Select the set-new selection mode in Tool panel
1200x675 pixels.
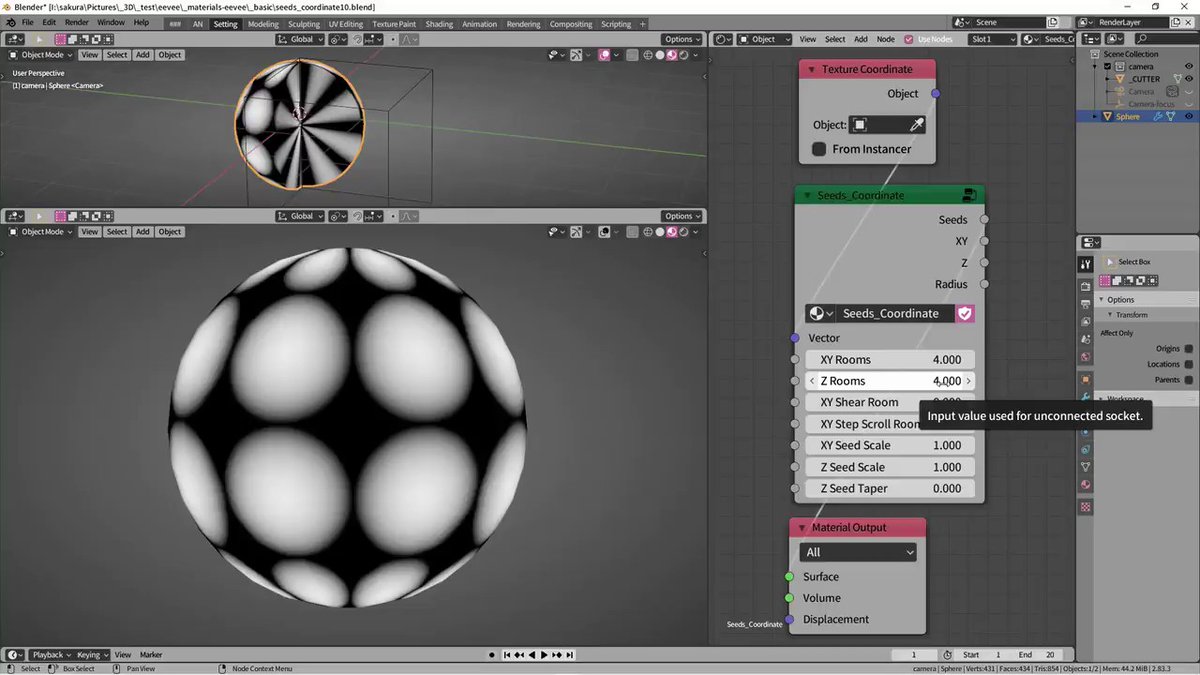click(1106, 281)
